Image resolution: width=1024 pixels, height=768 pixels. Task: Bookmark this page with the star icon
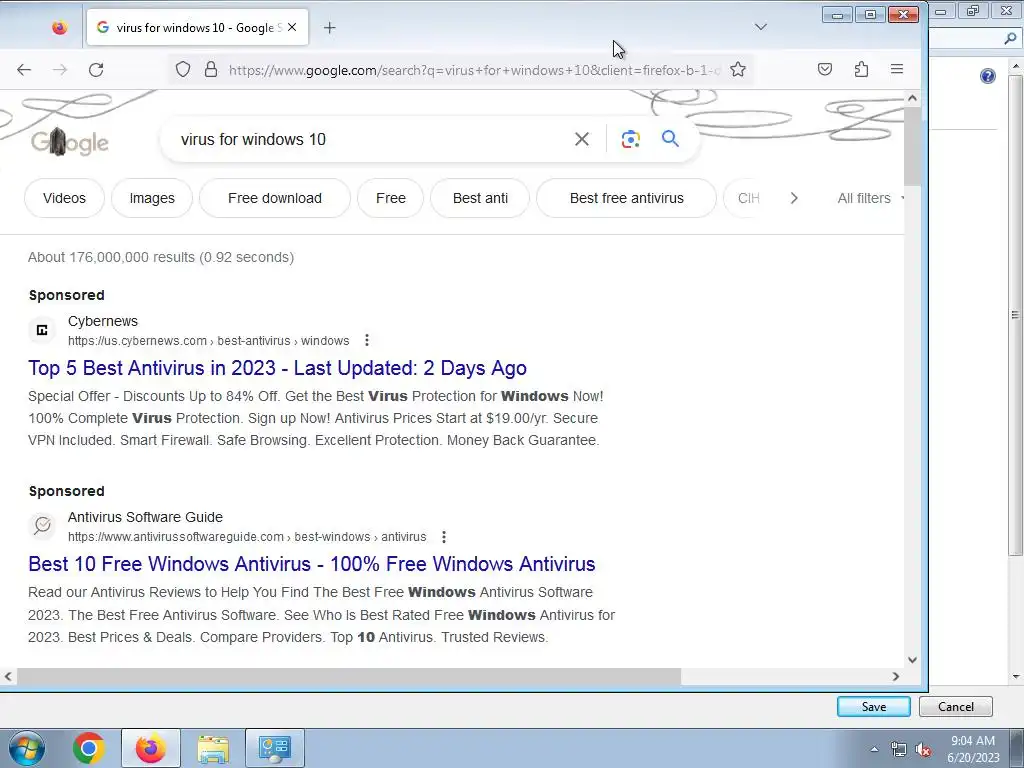click(738, 69)
